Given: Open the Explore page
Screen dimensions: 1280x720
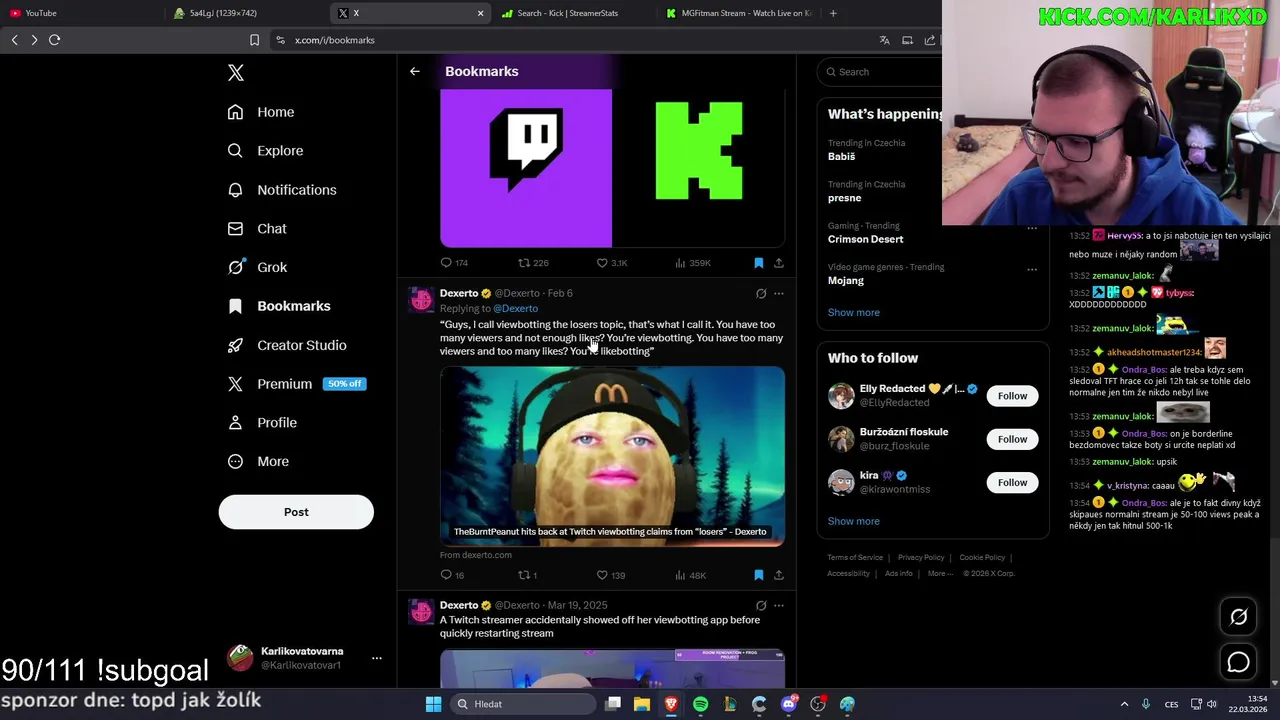Looking at the screenshot, I should click(x=265, y=151).
